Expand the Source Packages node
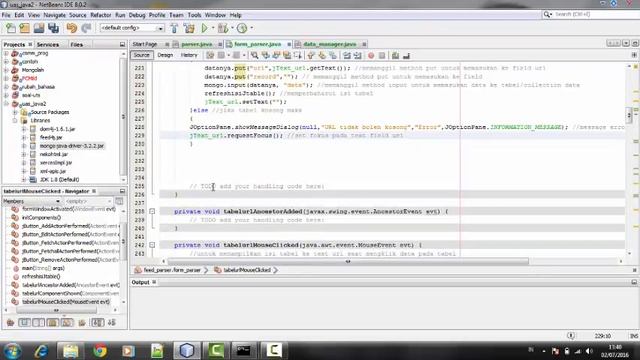This screenshot has width=640, height=360. click(15, 112)
